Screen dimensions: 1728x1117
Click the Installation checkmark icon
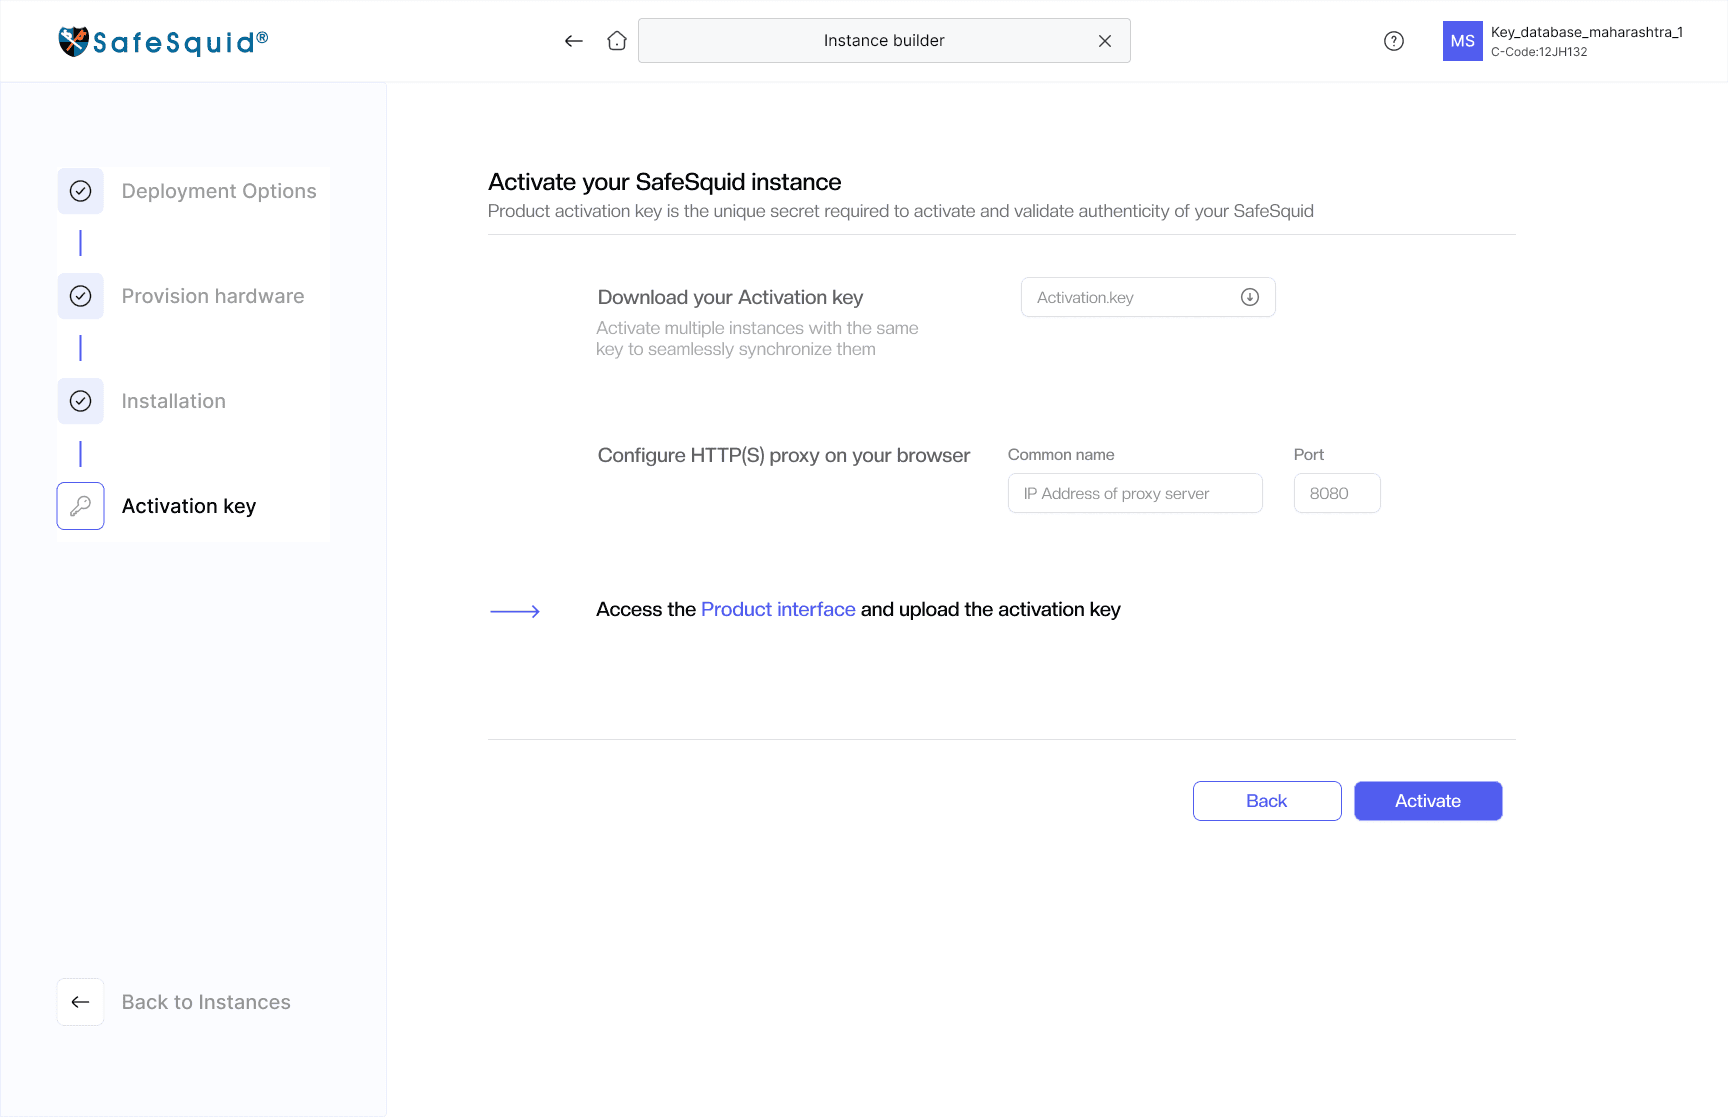(81, 401)
